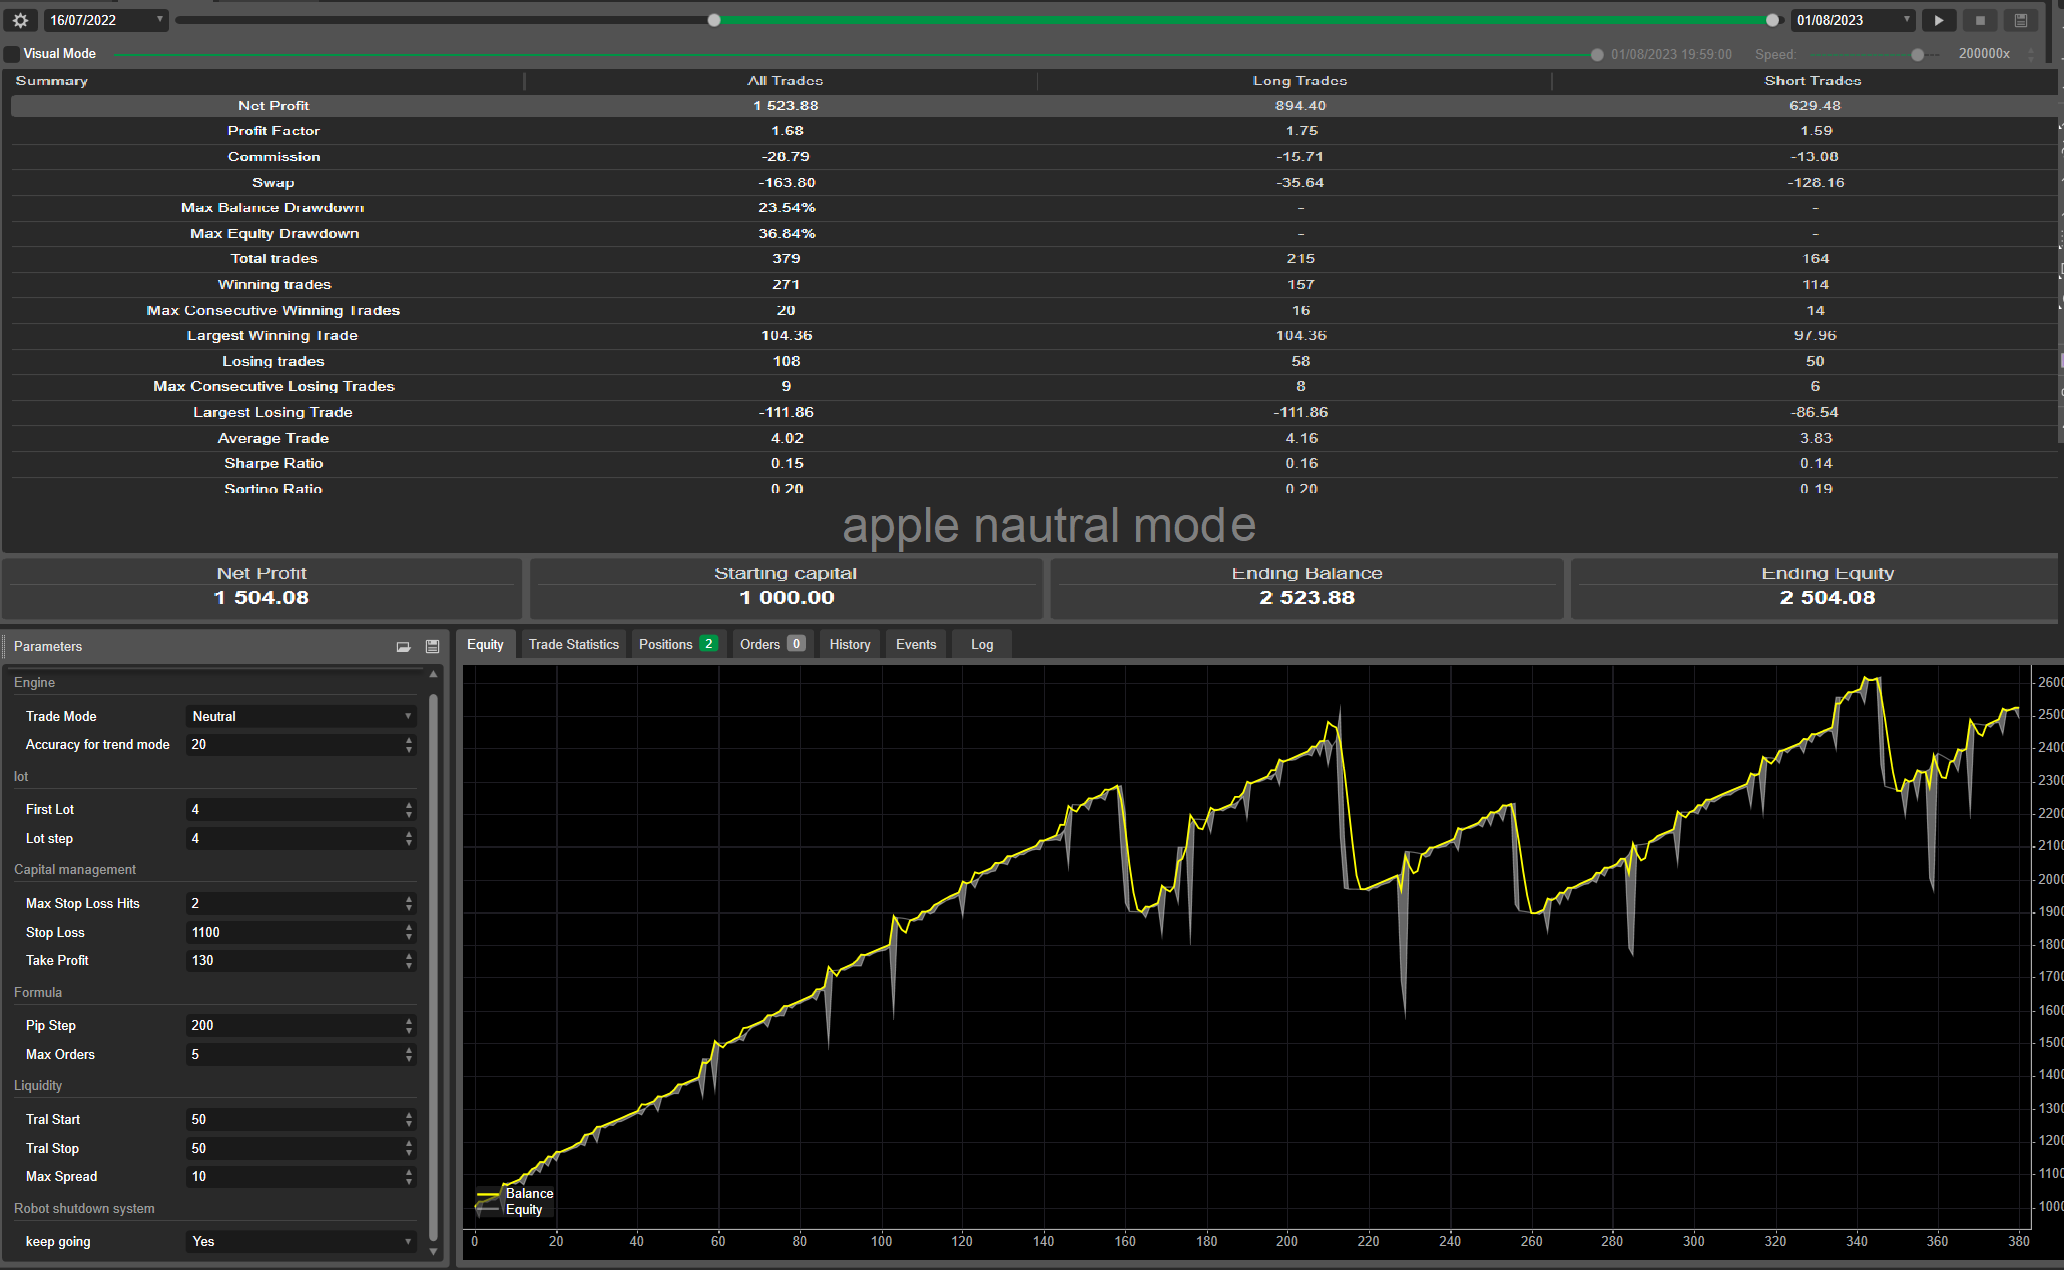Click the Short Trades column header
The height and width of the screenshot is (1270, 2064).
(1813, 81)
